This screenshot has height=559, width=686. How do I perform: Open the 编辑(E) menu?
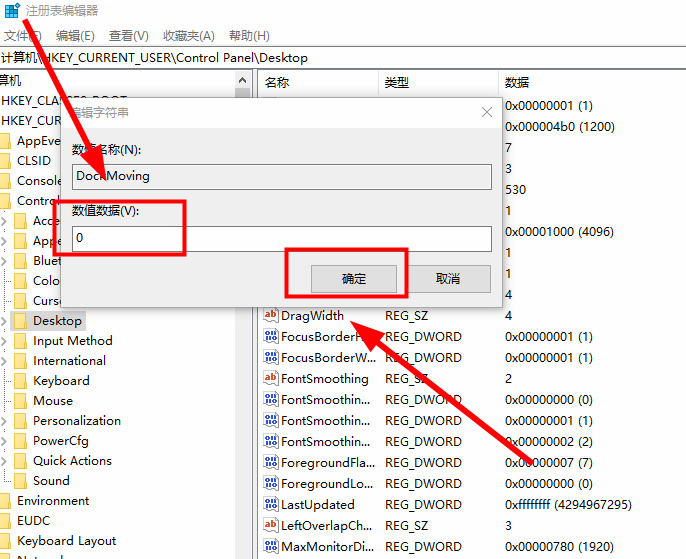point(75,36)
